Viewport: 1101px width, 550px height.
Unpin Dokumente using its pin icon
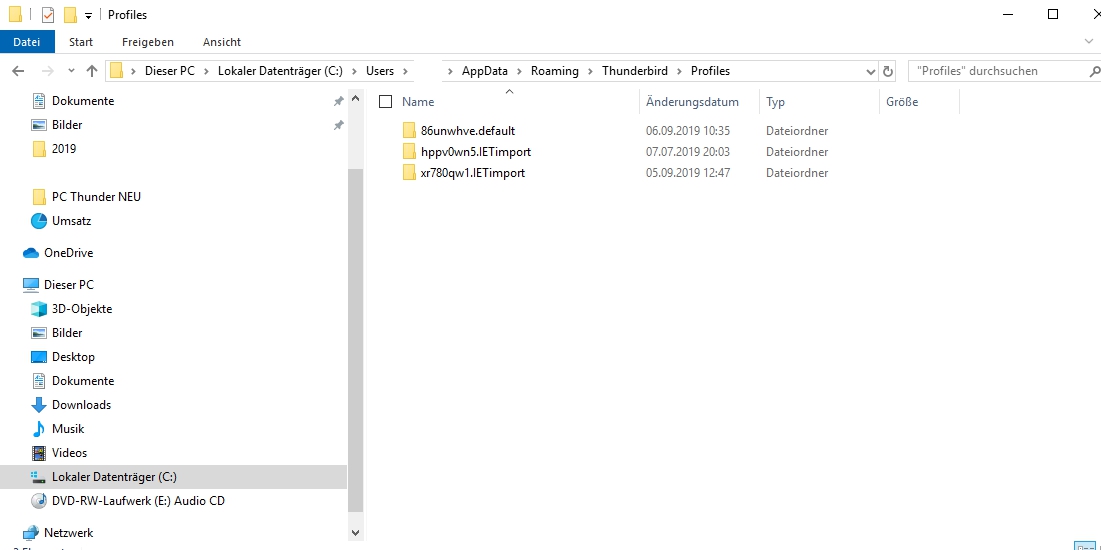click(x=338, y=101)
